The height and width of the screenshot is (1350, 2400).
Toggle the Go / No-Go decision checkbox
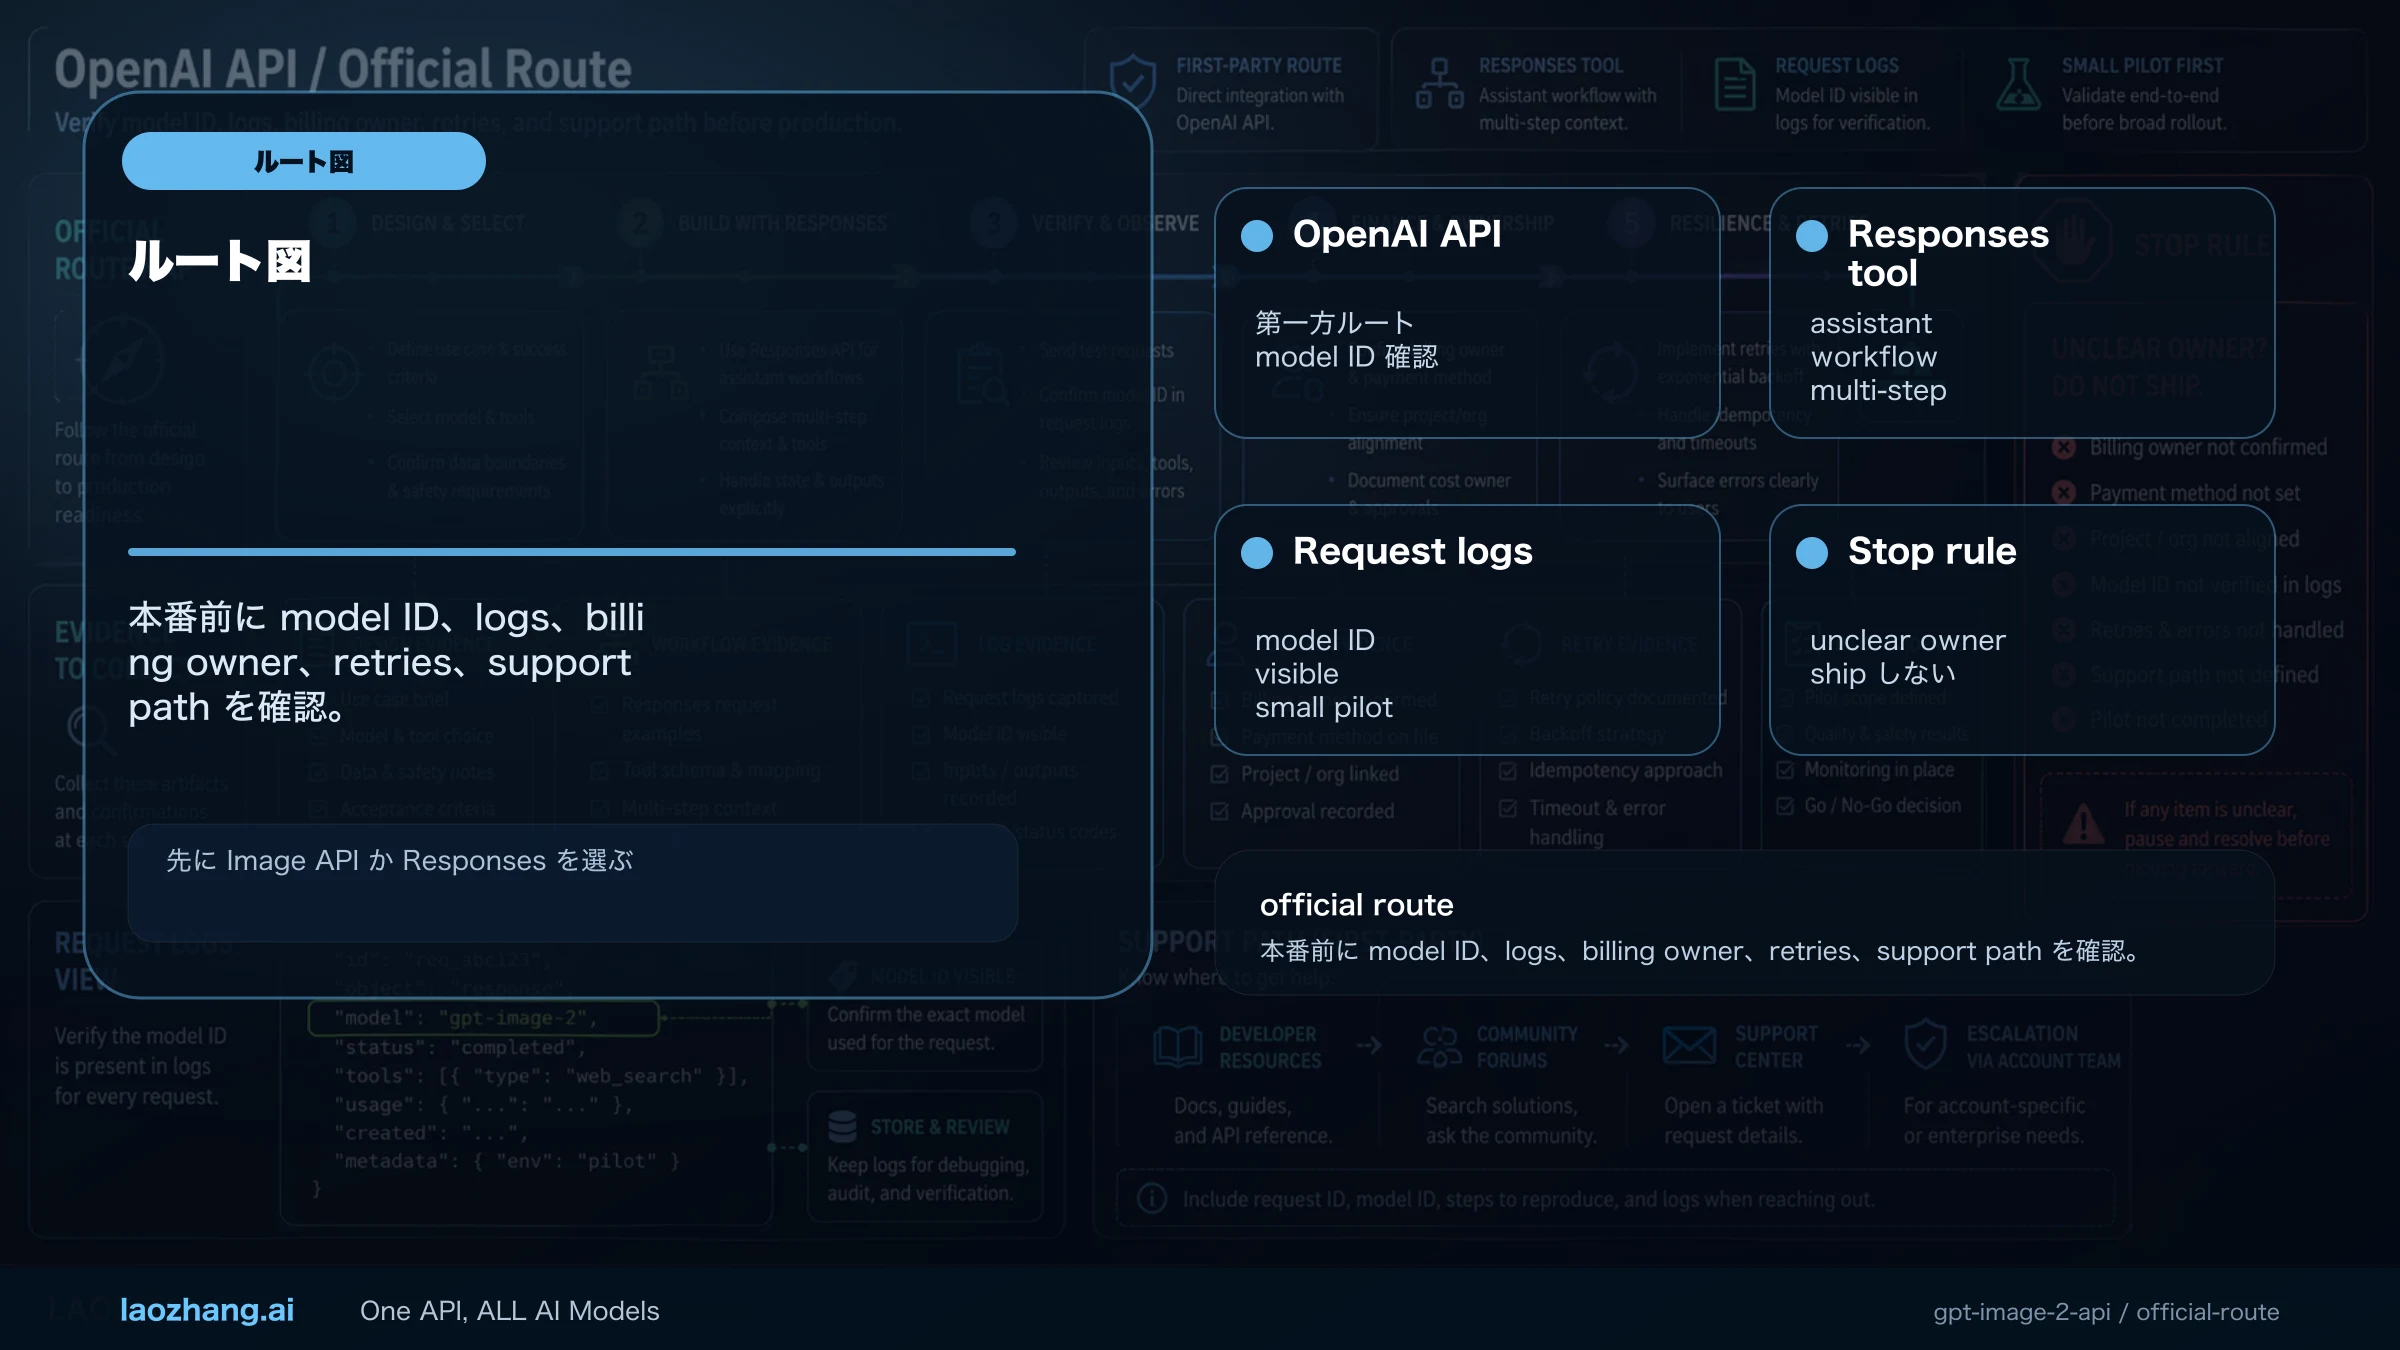click(x=1785, y=806)
